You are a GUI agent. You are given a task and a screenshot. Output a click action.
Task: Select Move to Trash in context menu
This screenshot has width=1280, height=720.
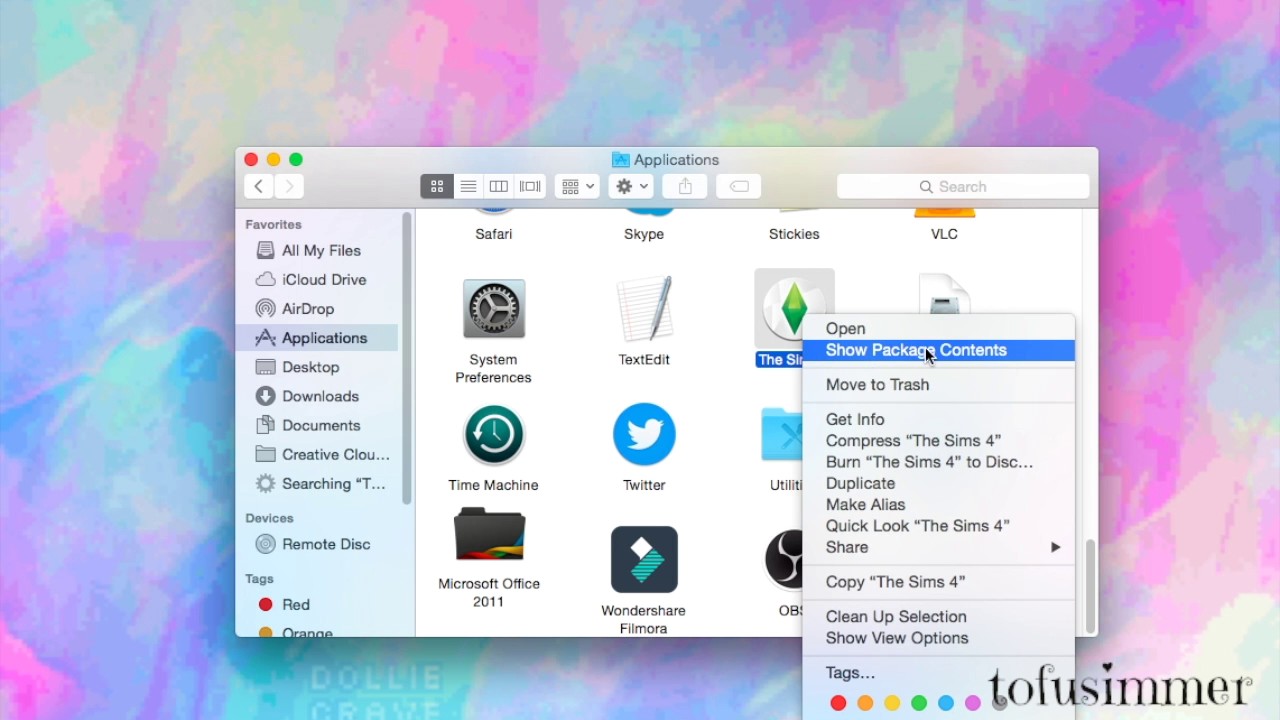click(x=877, y=384)
